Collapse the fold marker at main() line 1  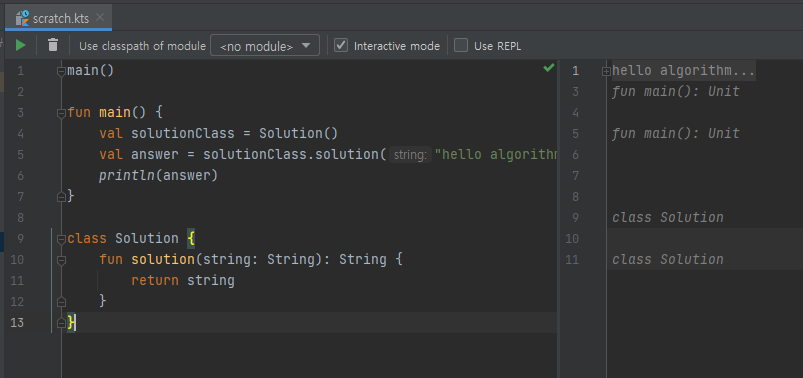click(x=61, y=71)
